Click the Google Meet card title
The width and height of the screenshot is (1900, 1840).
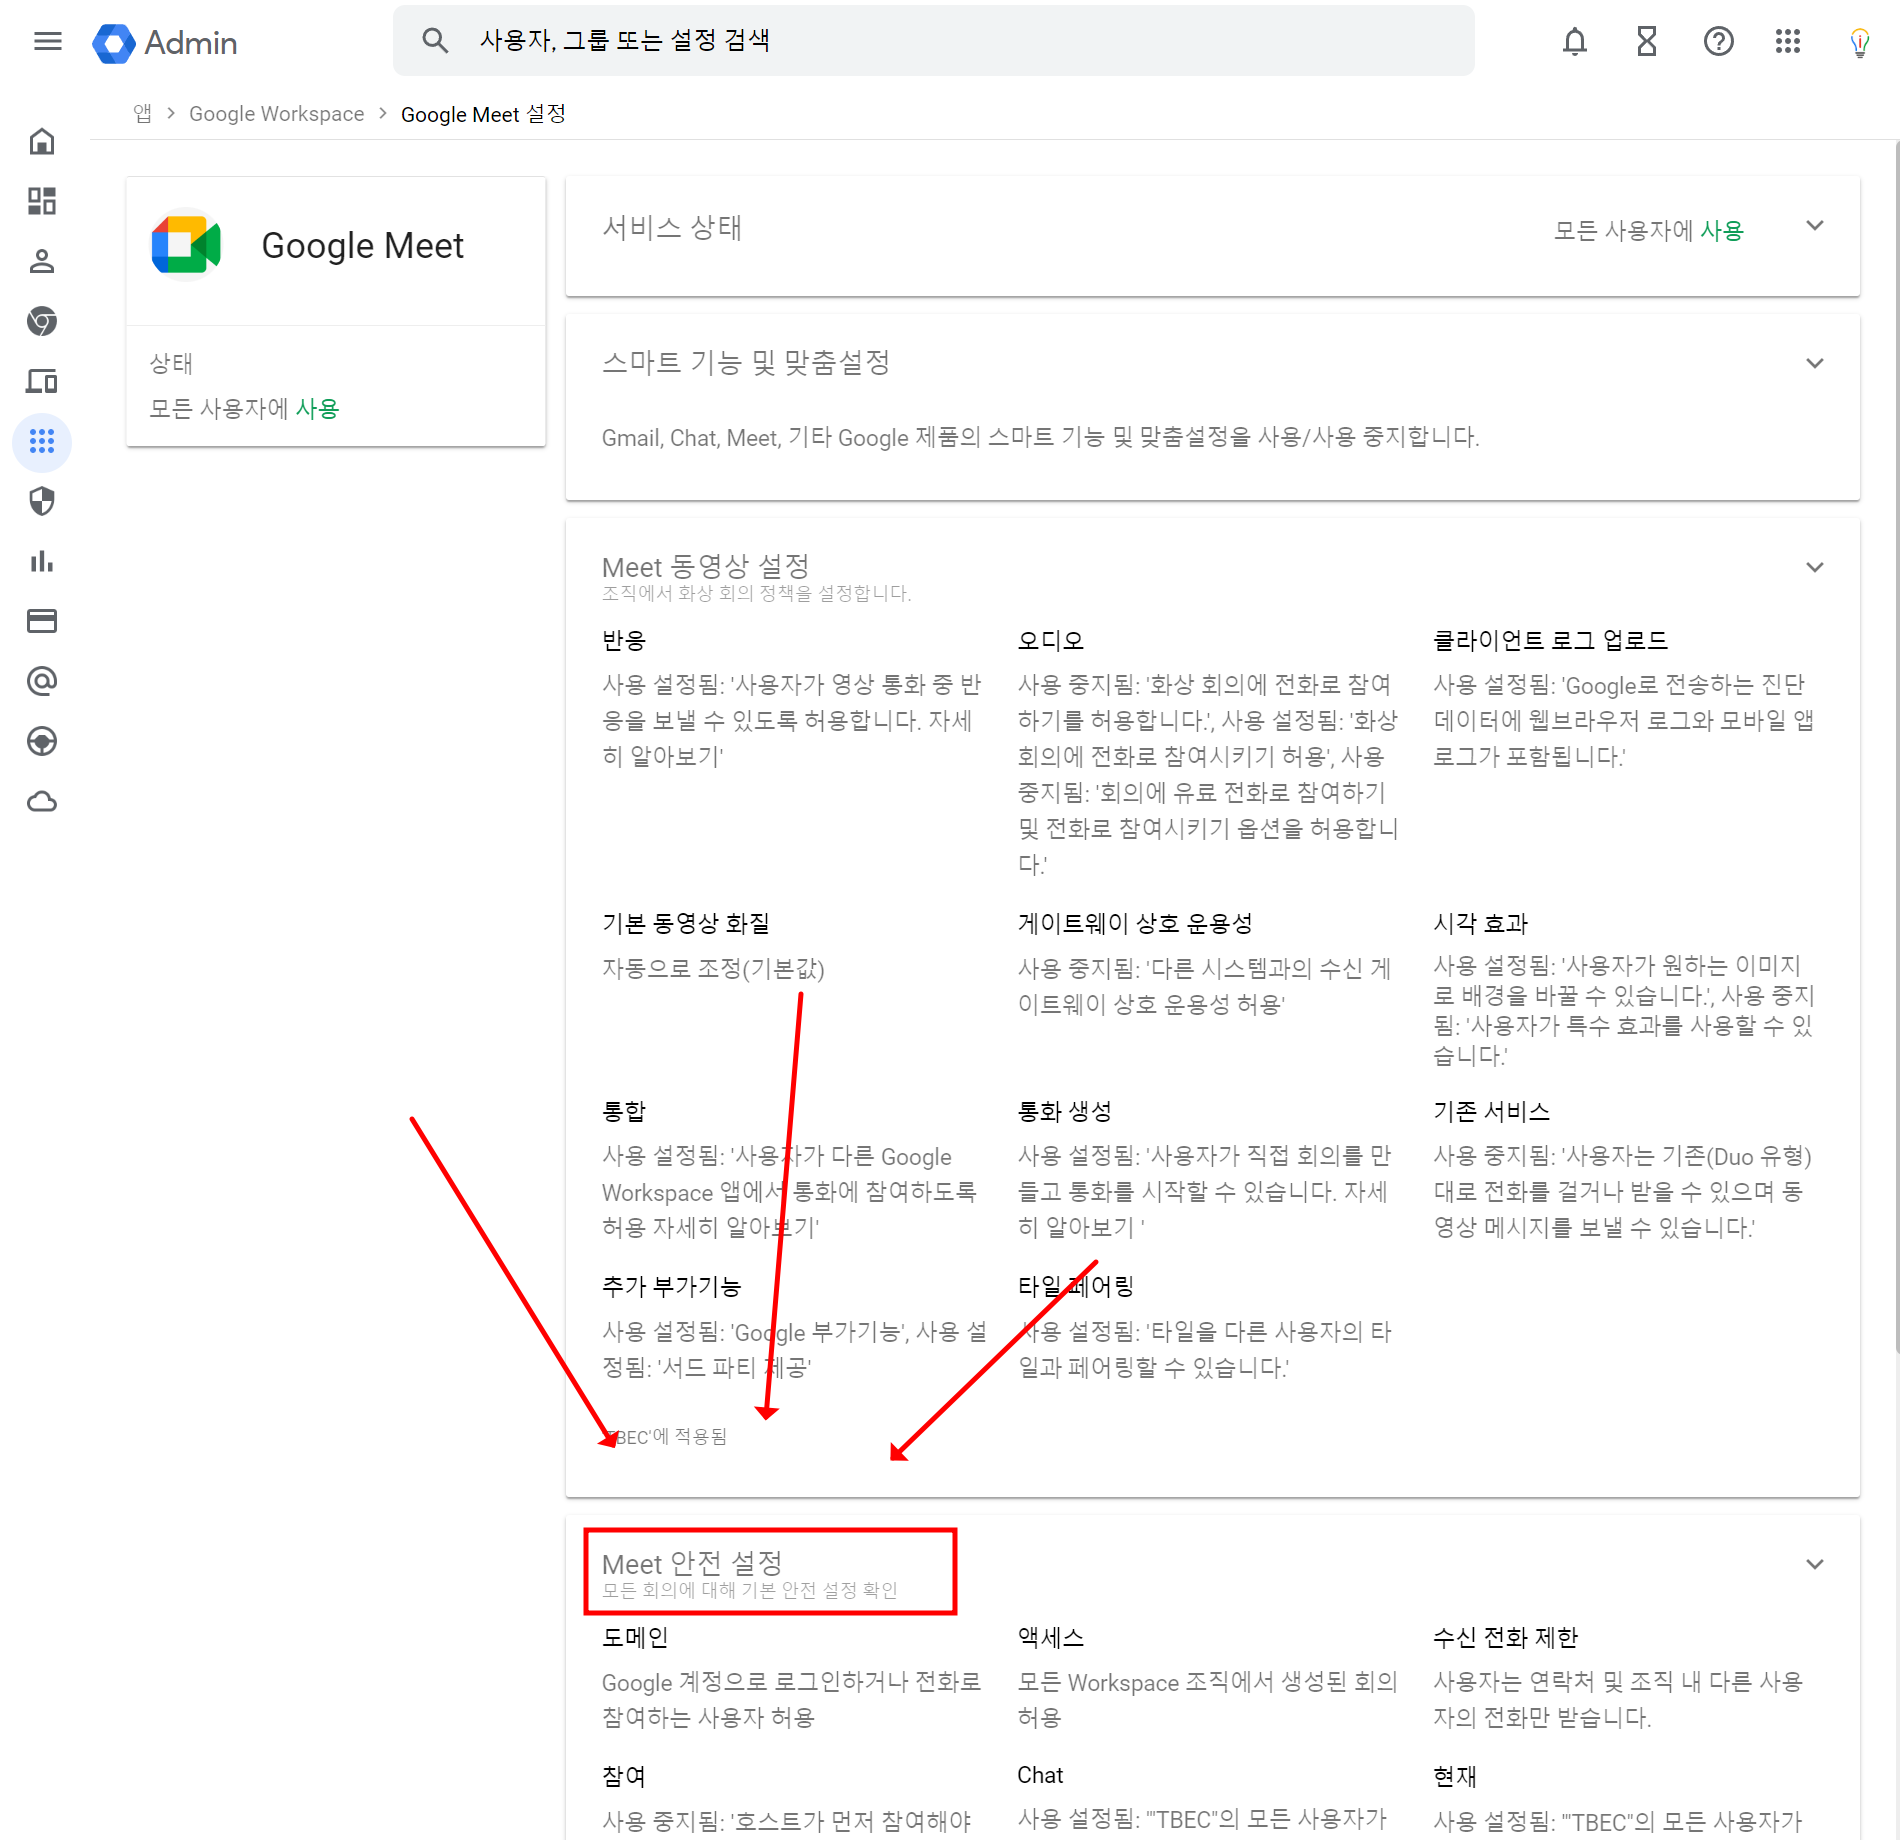[x=362, y=246]
